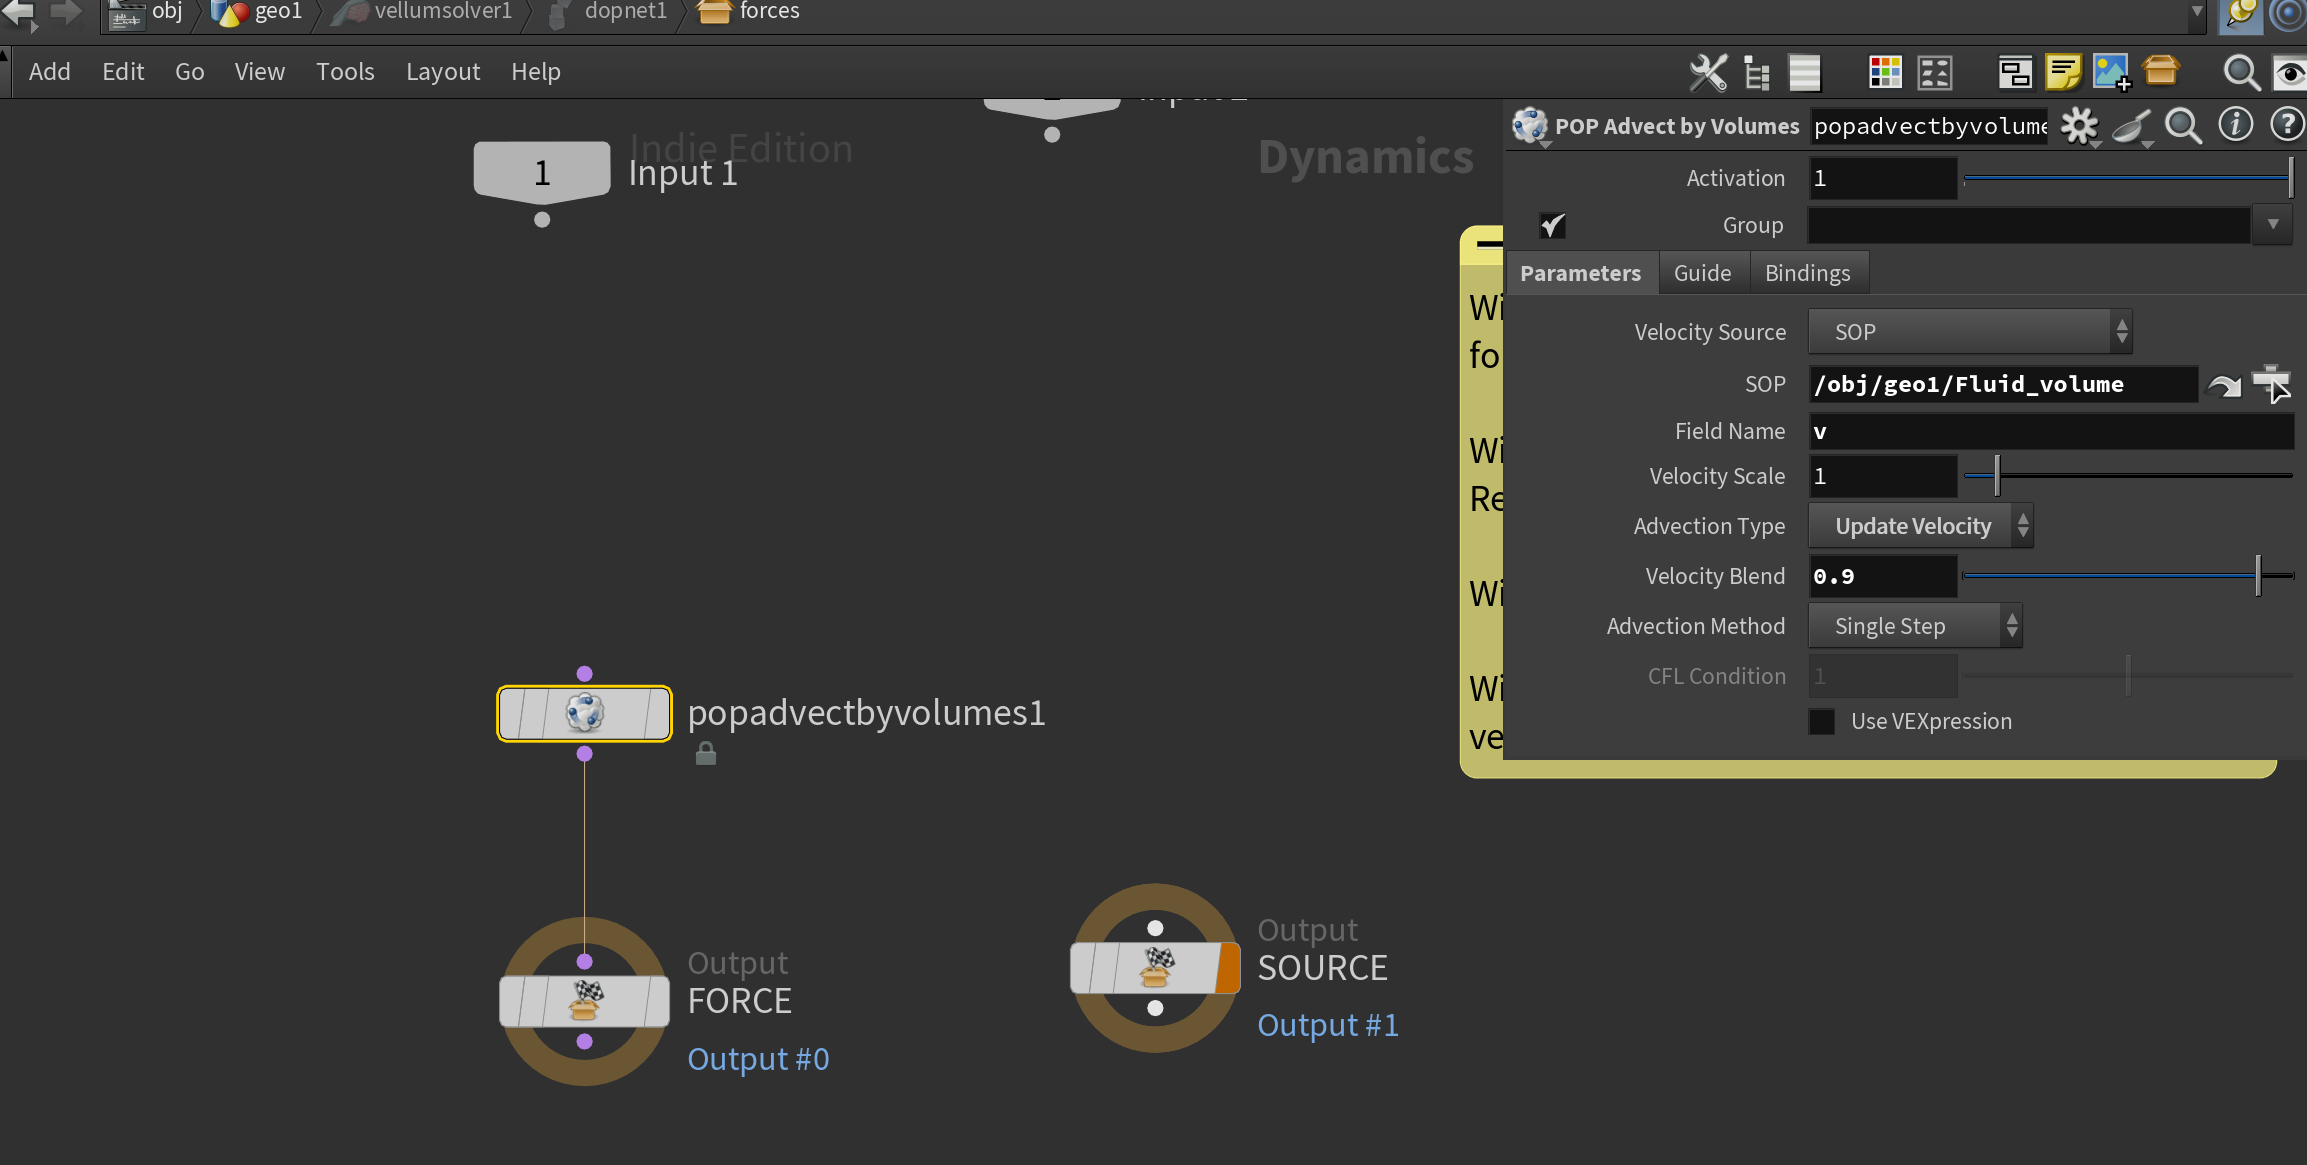
Task: Click the Velocity Blend slider handle
Action: 2258,576
